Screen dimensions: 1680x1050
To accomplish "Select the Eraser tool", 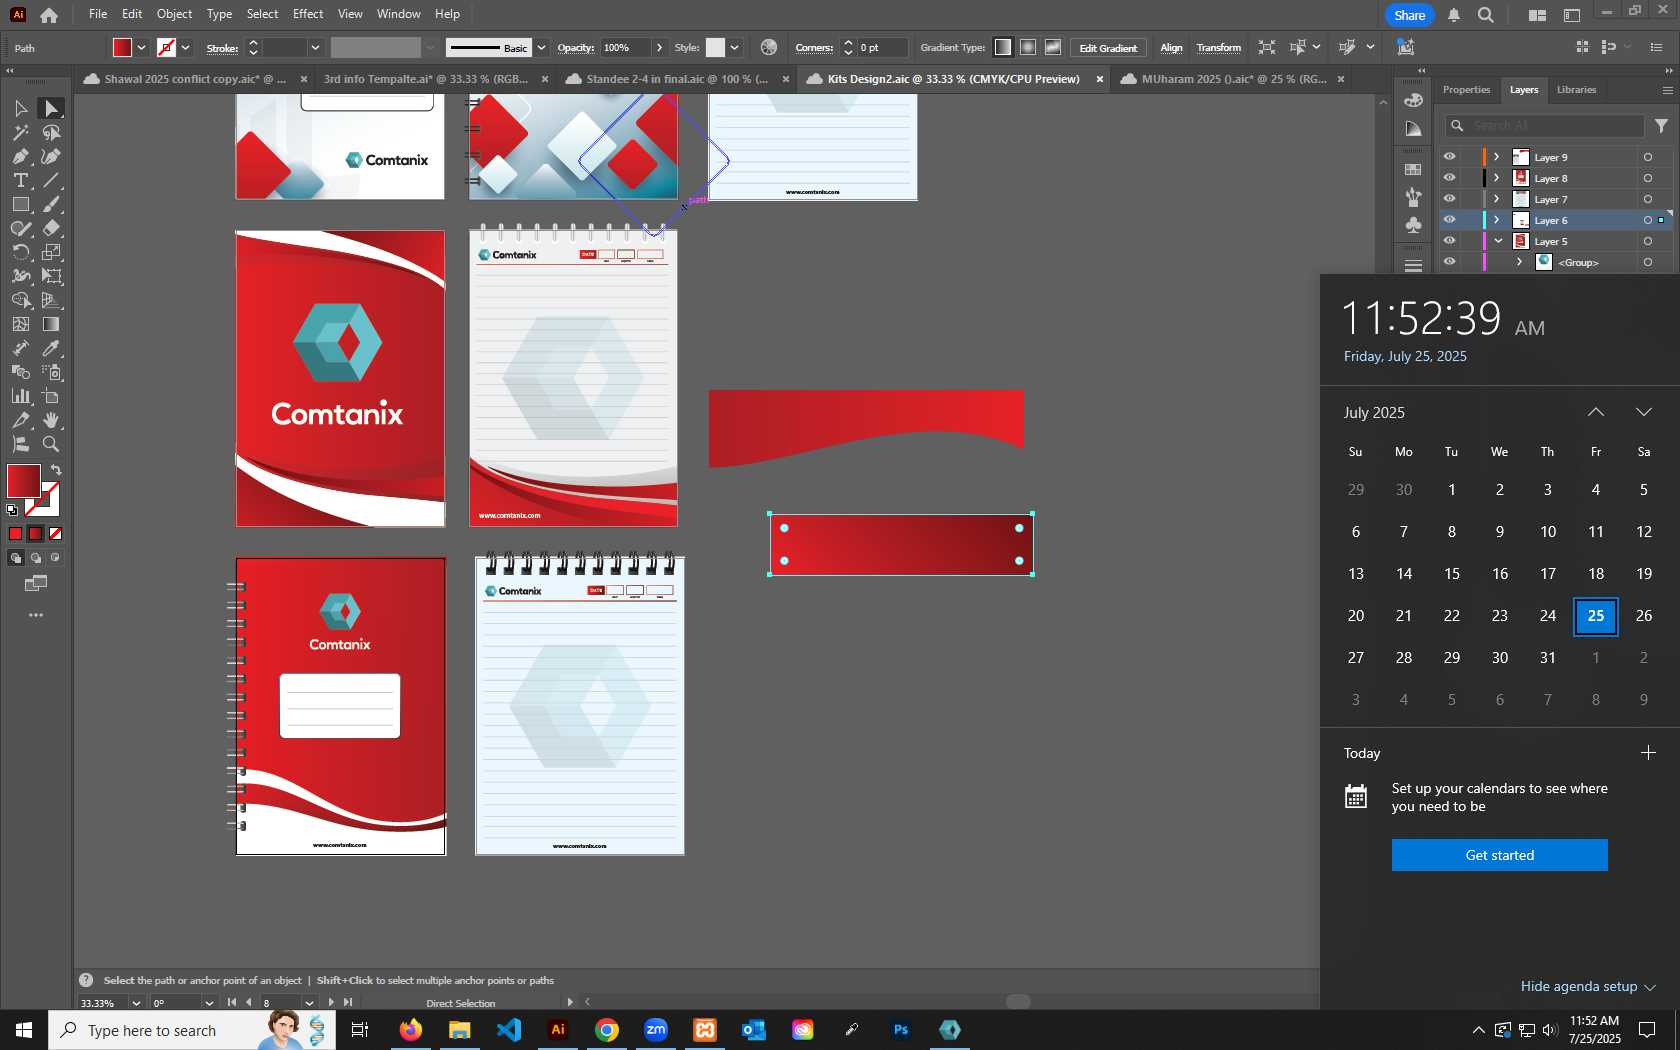I will 51,228.
